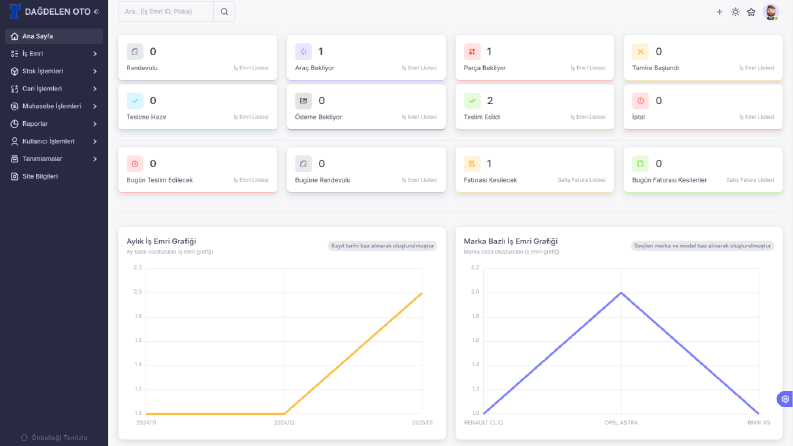Click the Teslim Edildi count 2

click(490, 101)
